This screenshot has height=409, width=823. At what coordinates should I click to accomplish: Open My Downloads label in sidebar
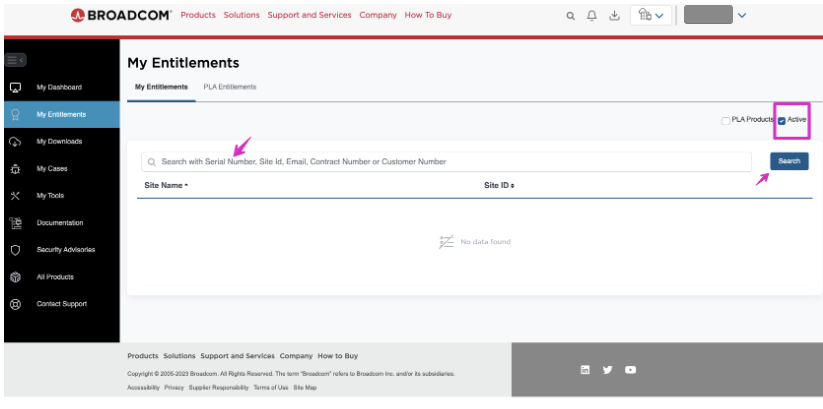(59, 142)
